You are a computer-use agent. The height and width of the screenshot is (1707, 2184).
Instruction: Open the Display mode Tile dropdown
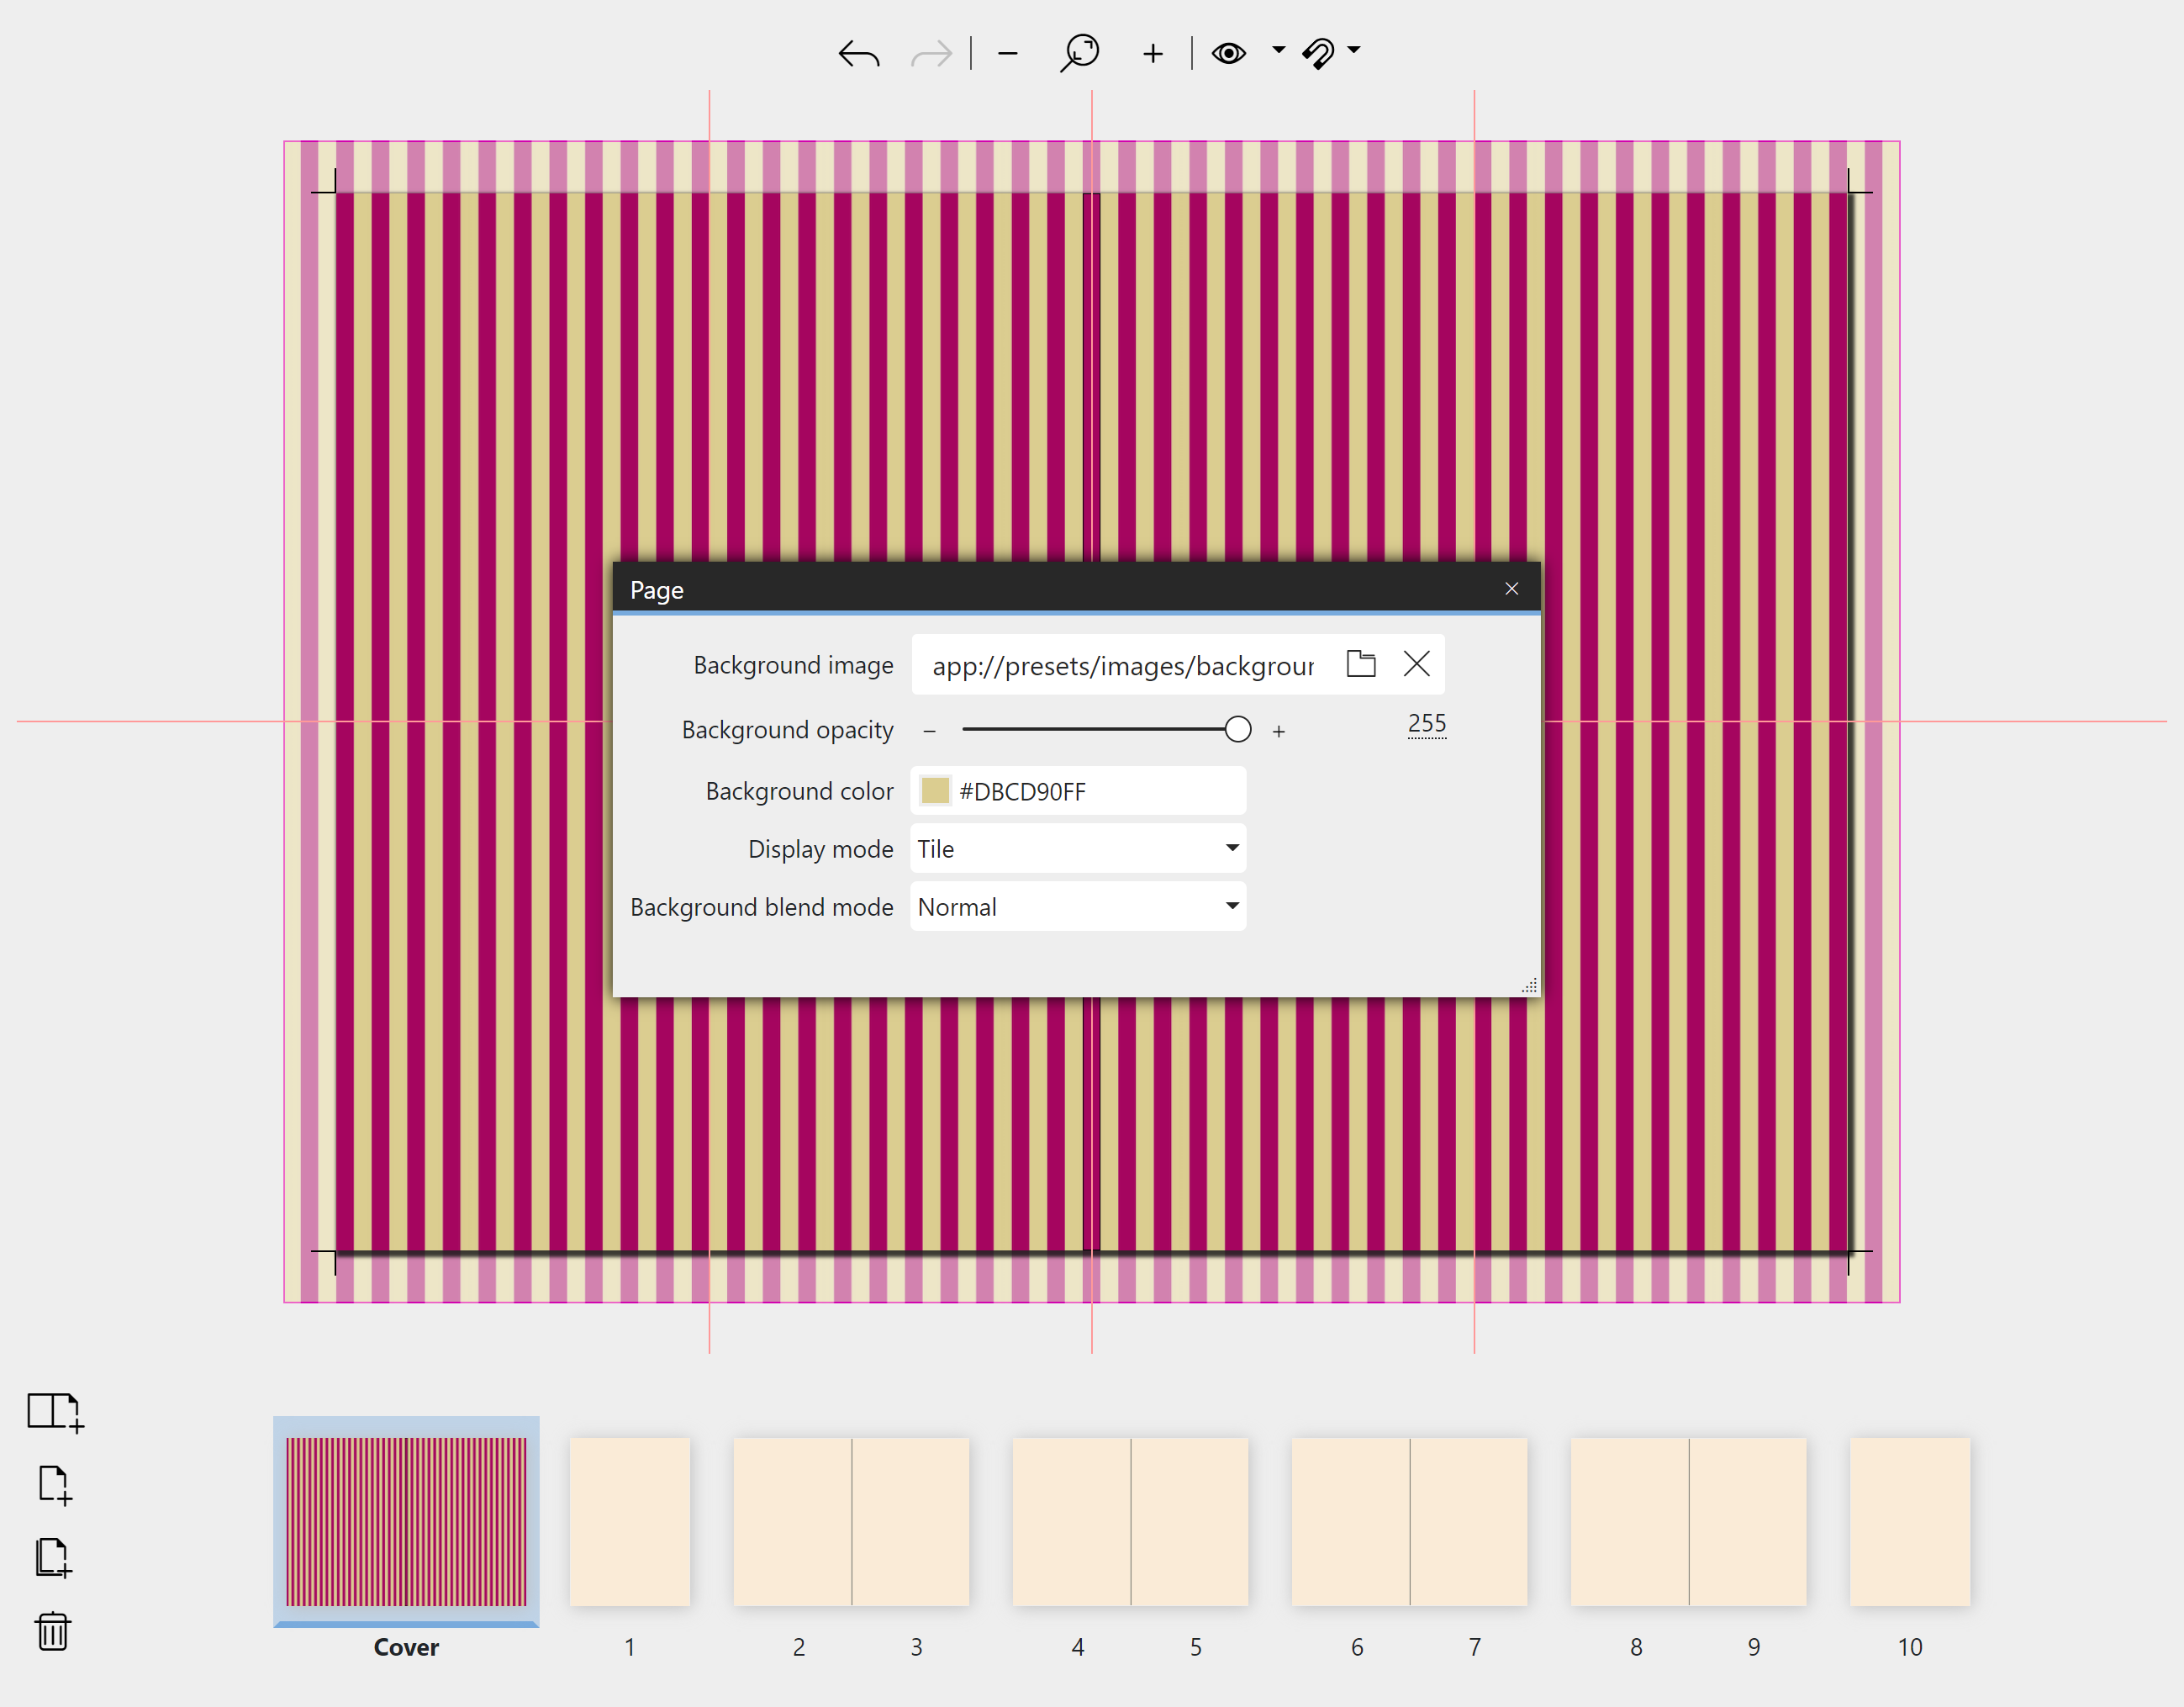click(1078, 848)
